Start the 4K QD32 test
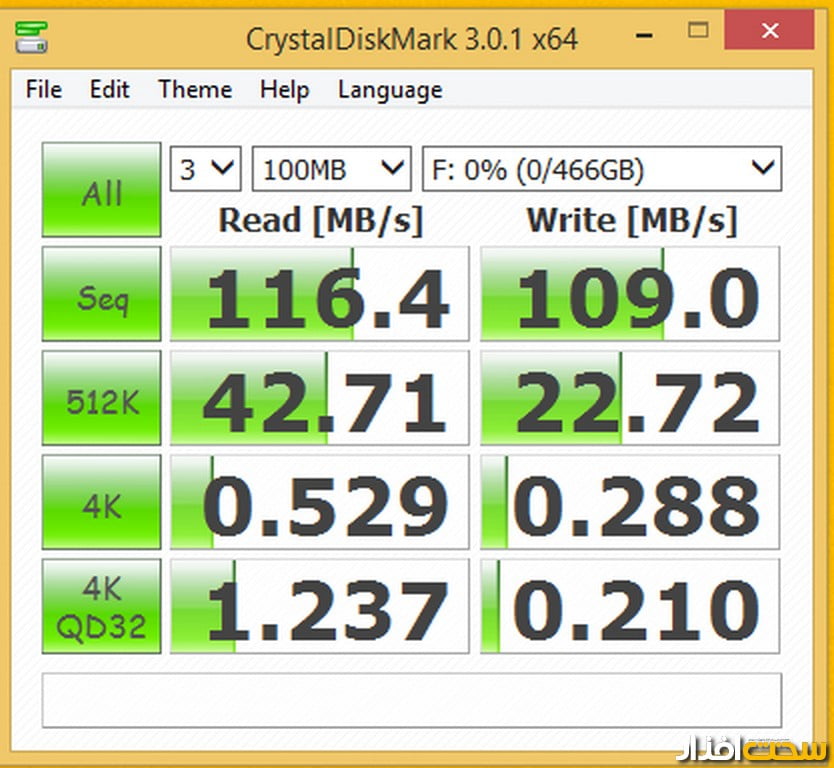The image size is (834, 768). [x=101, y=606]
